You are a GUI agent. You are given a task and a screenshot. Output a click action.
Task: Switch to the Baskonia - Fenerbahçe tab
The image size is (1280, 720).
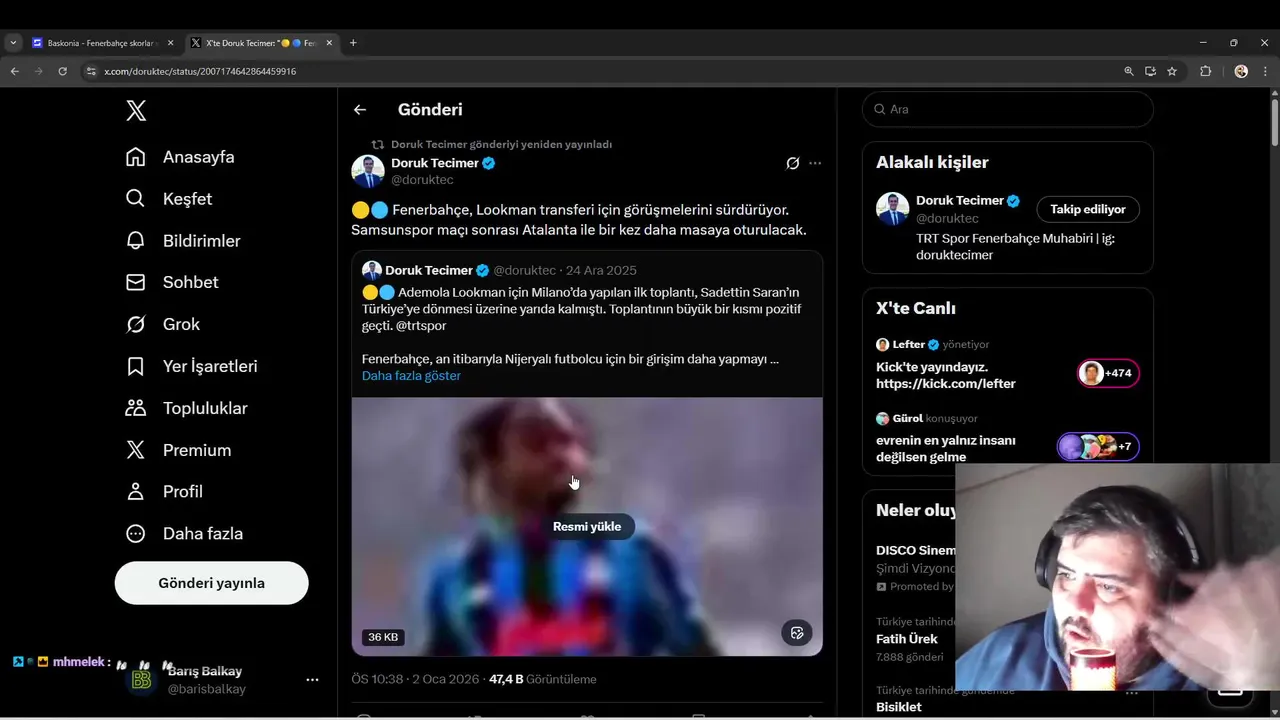click(x=101, y=43)
